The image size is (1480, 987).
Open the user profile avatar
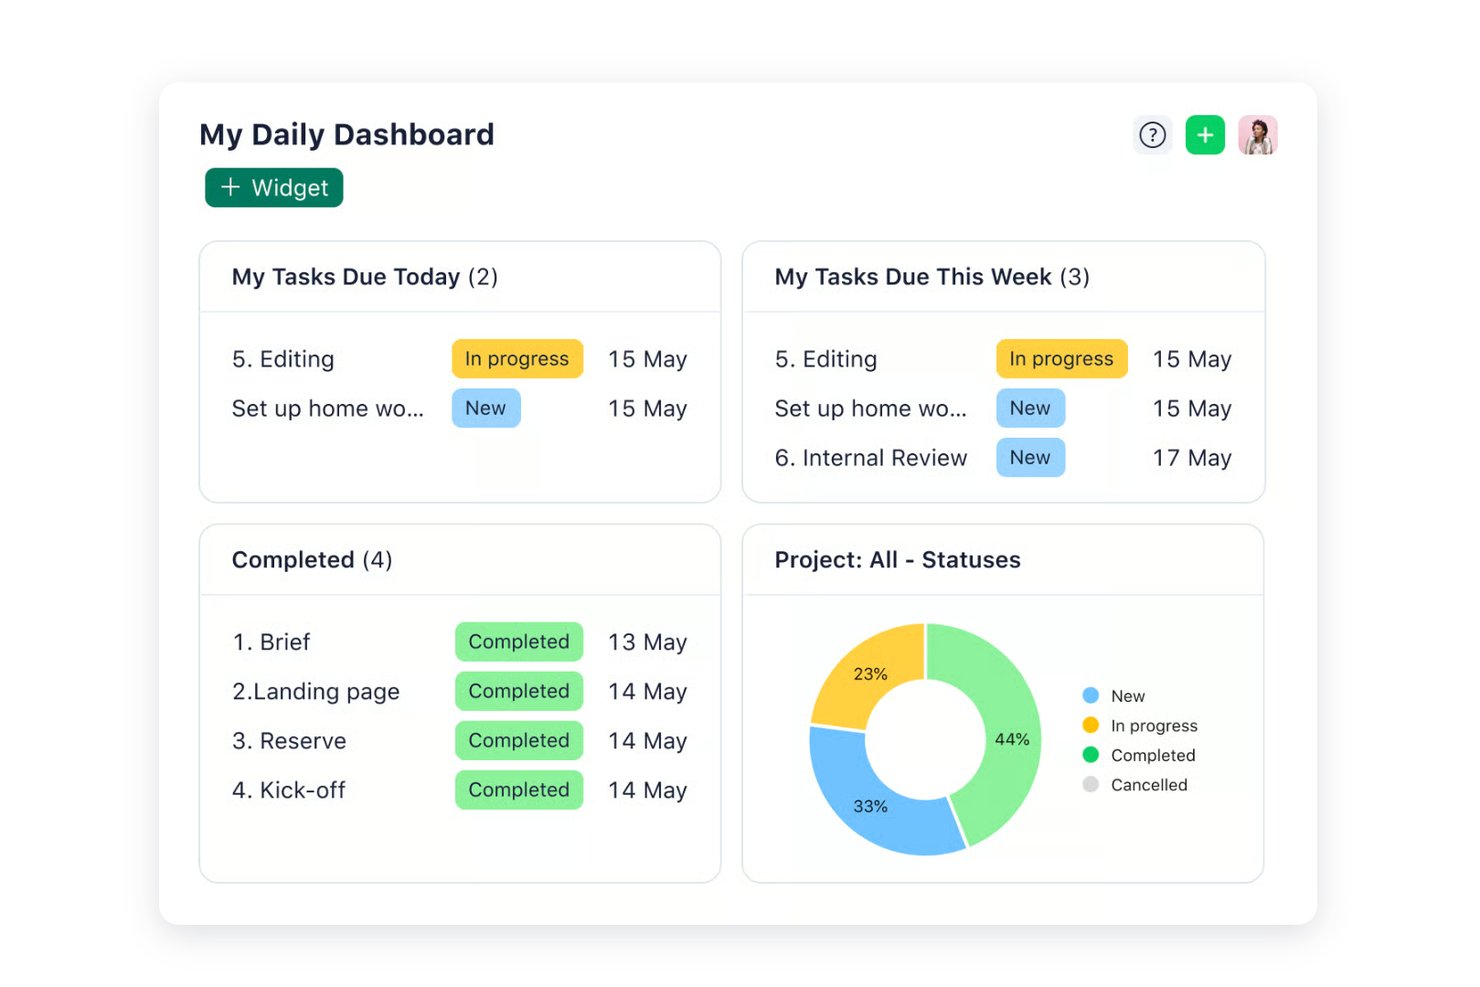pos(1258,135)
